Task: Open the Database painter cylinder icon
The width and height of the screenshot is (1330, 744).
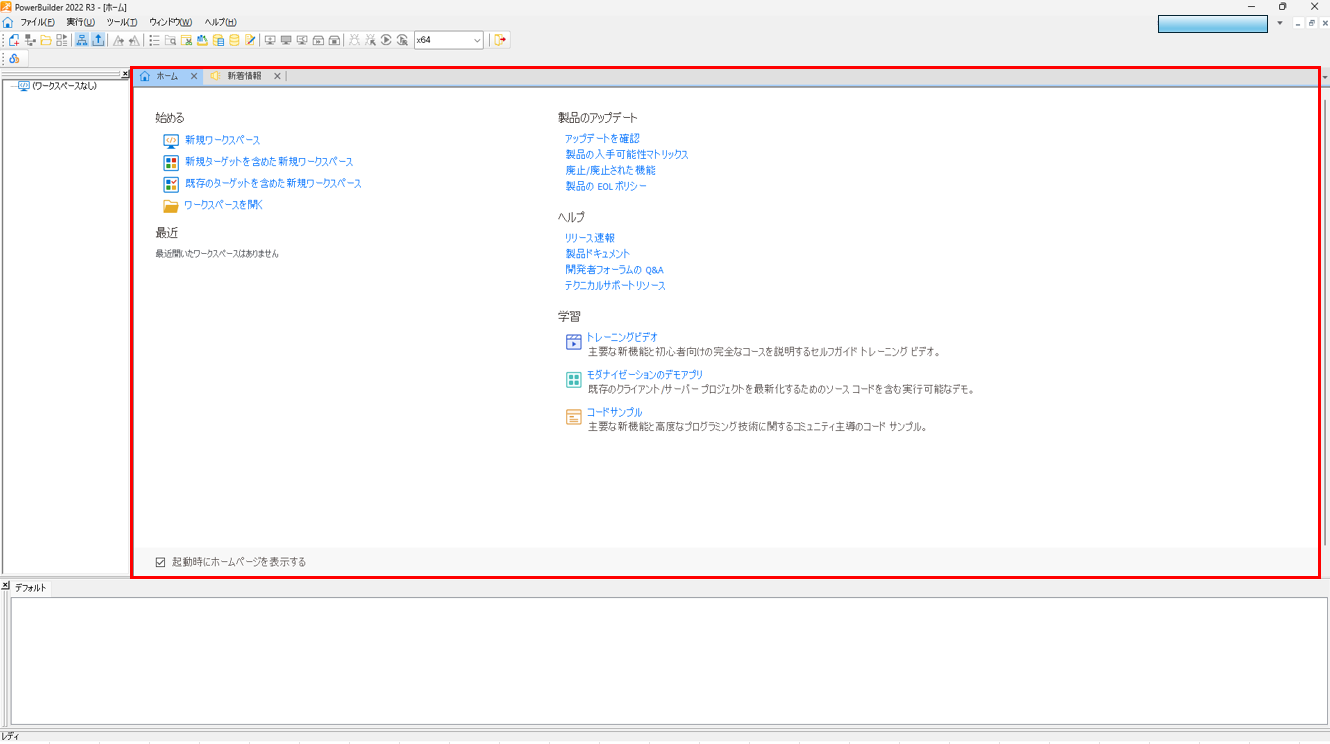Action: click(x=234, y=40)
